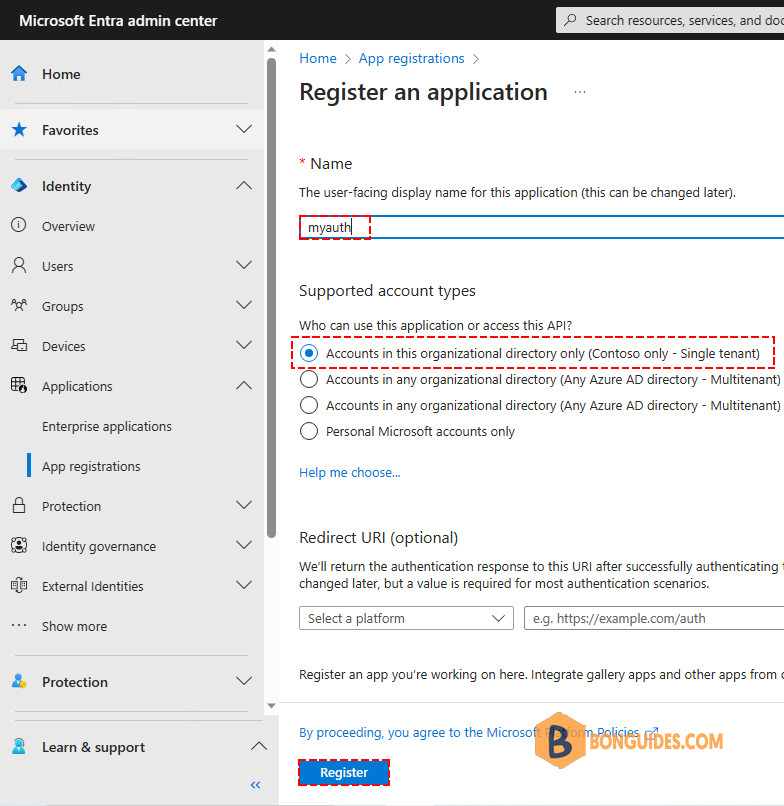Screen dimensions: 784x806
Task: Click the sidebar scroll down arrow
Action: (271, 706)
